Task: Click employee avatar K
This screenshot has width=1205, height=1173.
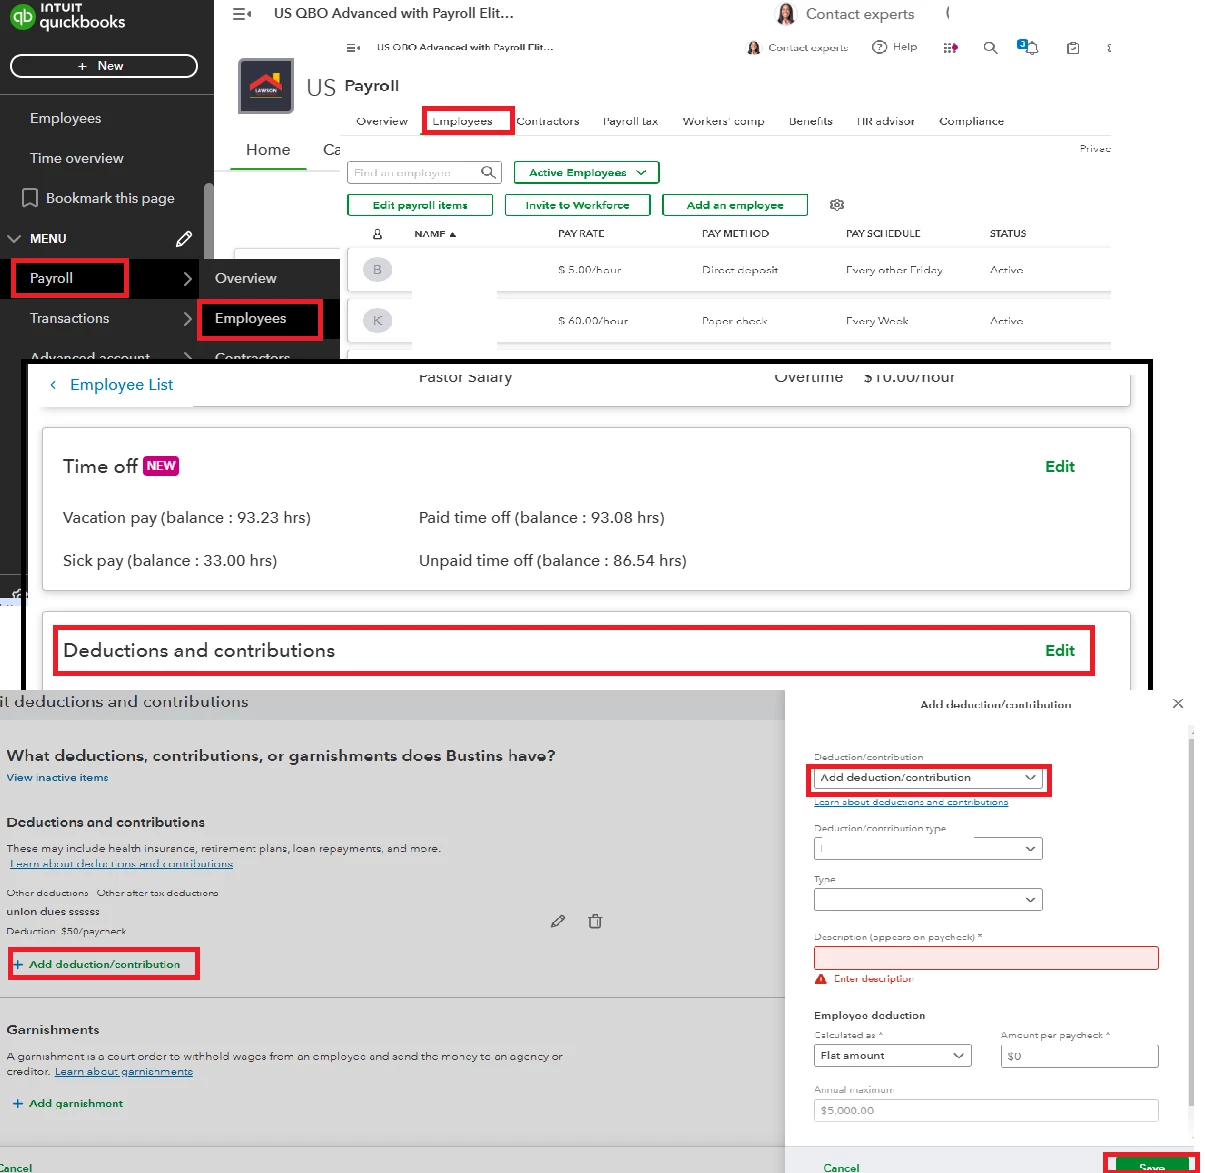Action: tap(377, 321)
